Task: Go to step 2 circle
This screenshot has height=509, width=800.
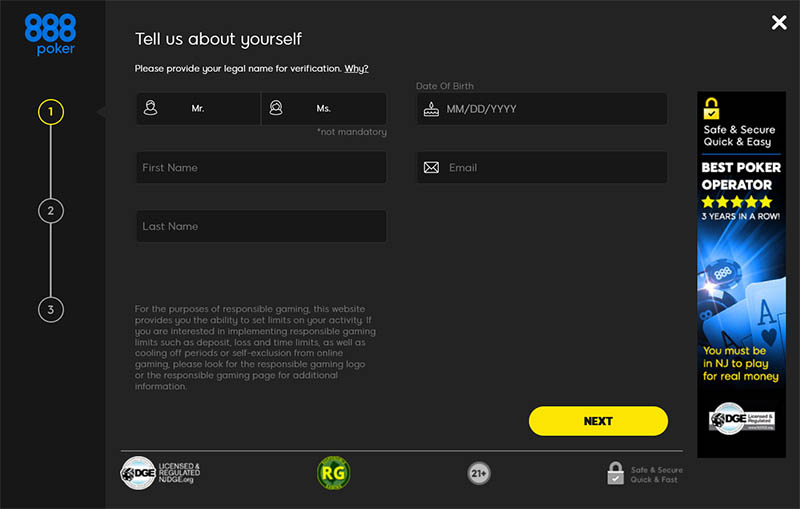Action: pyautogui.click(x=51, y=211)
